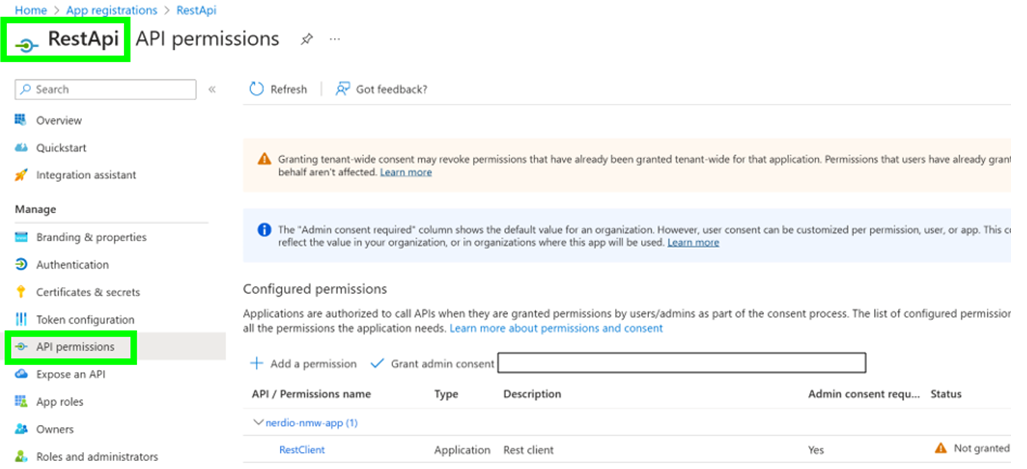Click the RestApi app registration icon
1027x469 pixels.
click(27, 45)
